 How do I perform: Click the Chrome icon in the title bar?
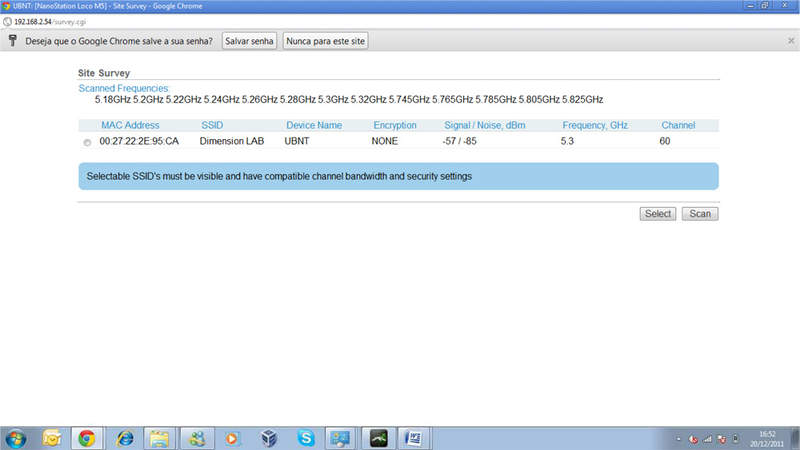[6, 6]
